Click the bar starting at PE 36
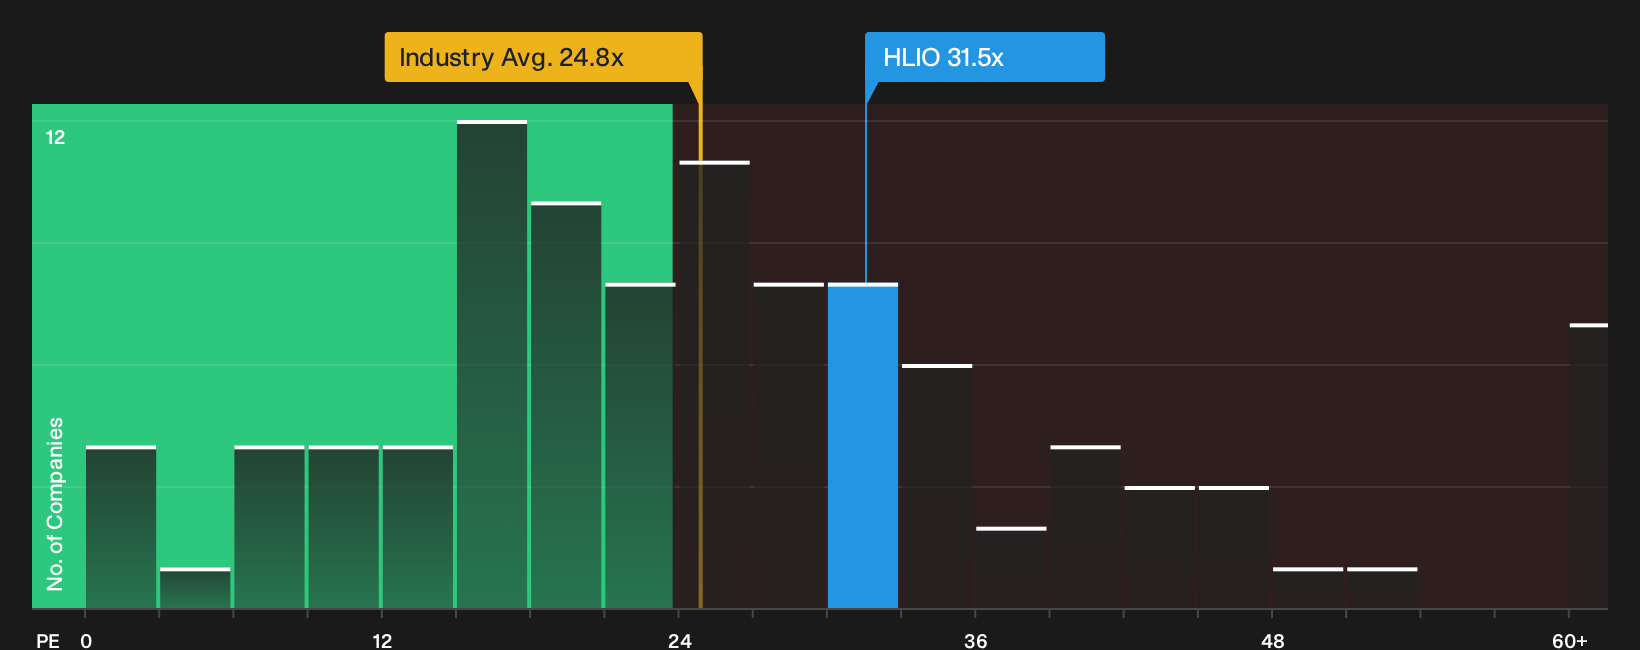Screen dimensions: 1640x650 click(1011, 568)
